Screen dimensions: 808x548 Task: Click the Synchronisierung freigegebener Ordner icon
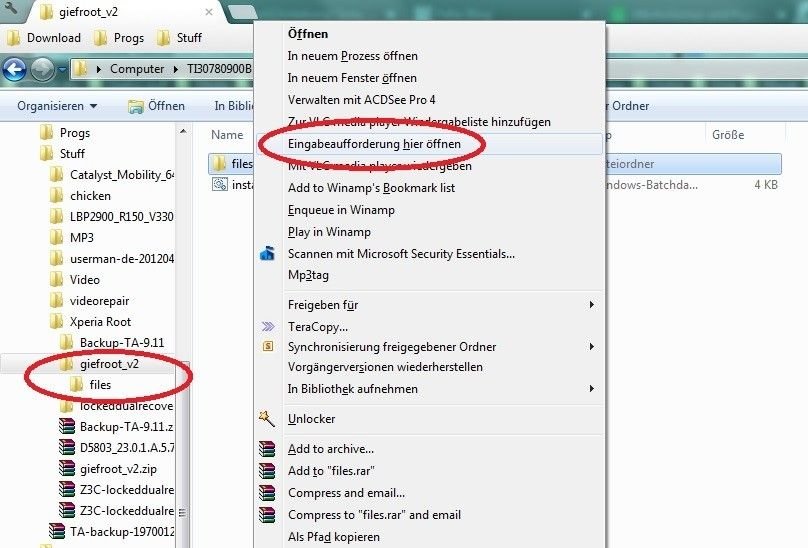(268, 346)
